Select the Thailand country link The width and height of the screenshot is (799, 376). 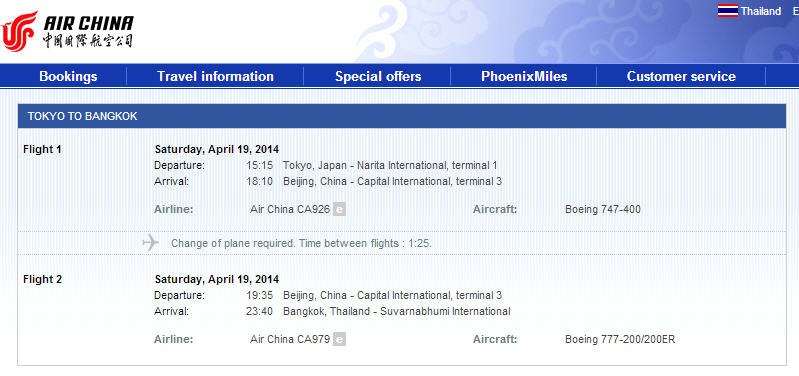(761, 11)
